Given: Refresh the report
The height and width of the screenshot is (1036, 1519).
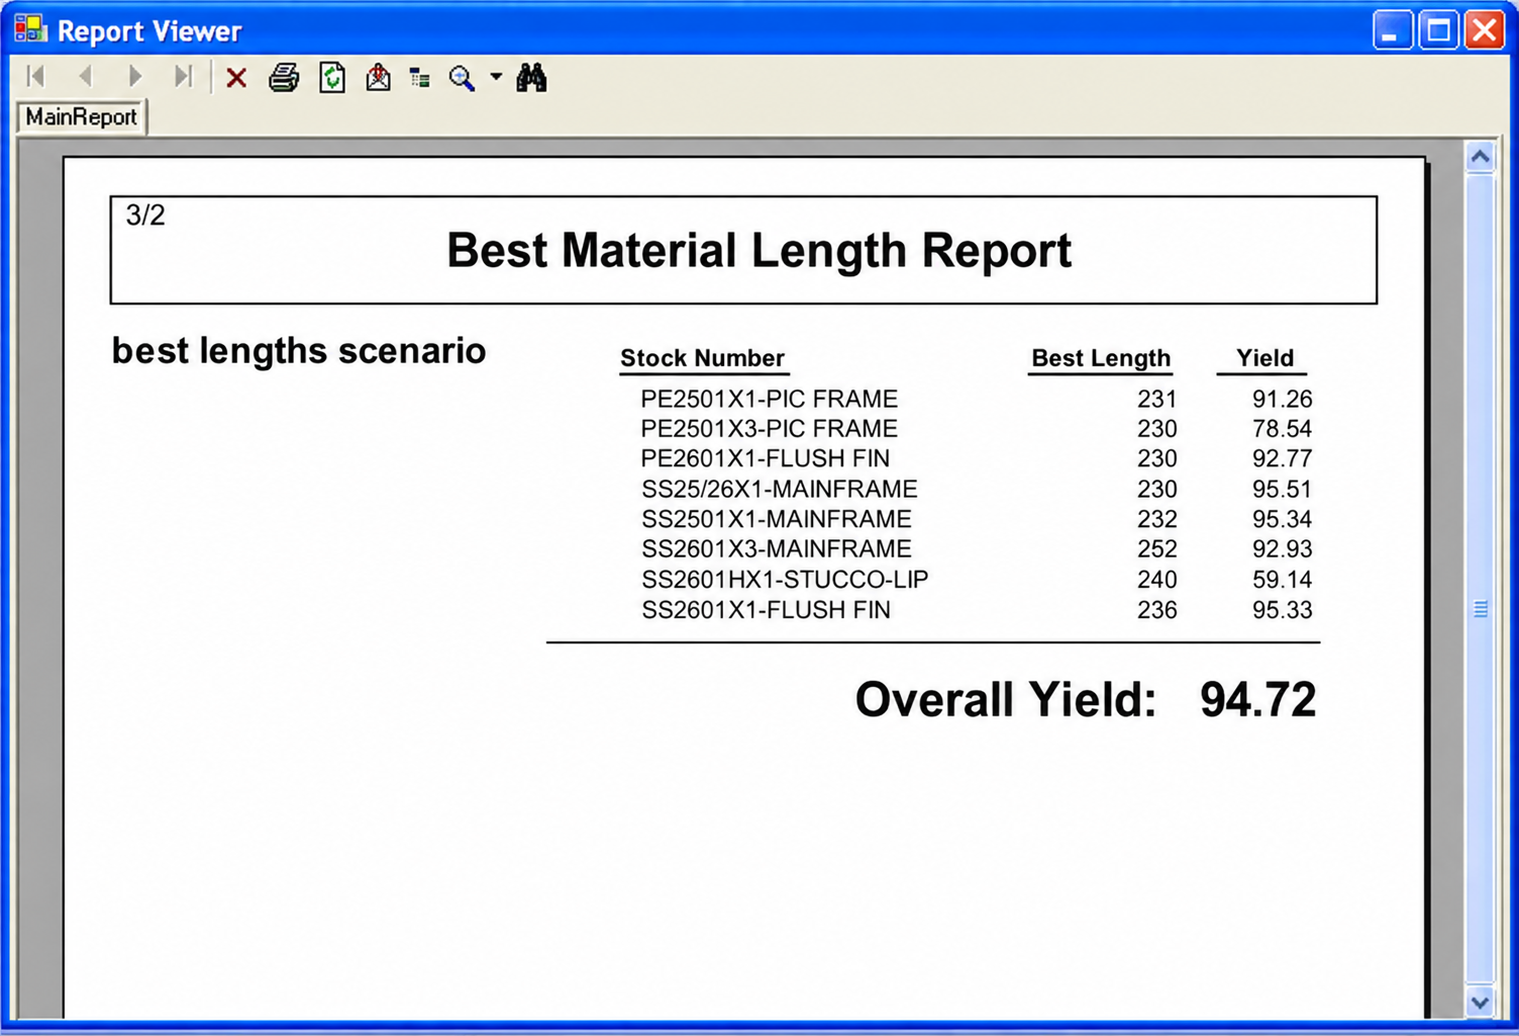Looking at the screenshot, I should (x=332, y=78).
